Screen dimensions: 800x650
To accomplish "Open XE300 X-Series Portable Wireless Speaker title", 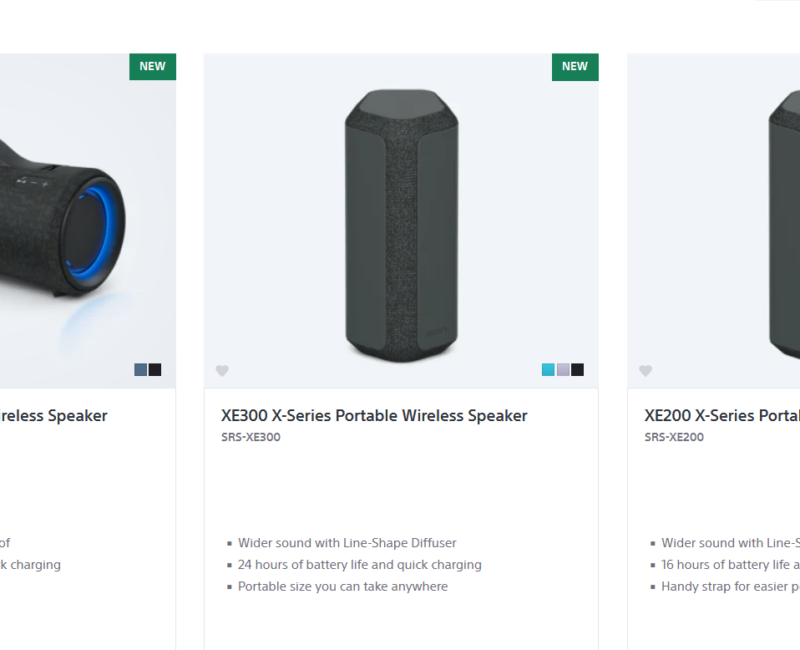I will tap(374, 415).
